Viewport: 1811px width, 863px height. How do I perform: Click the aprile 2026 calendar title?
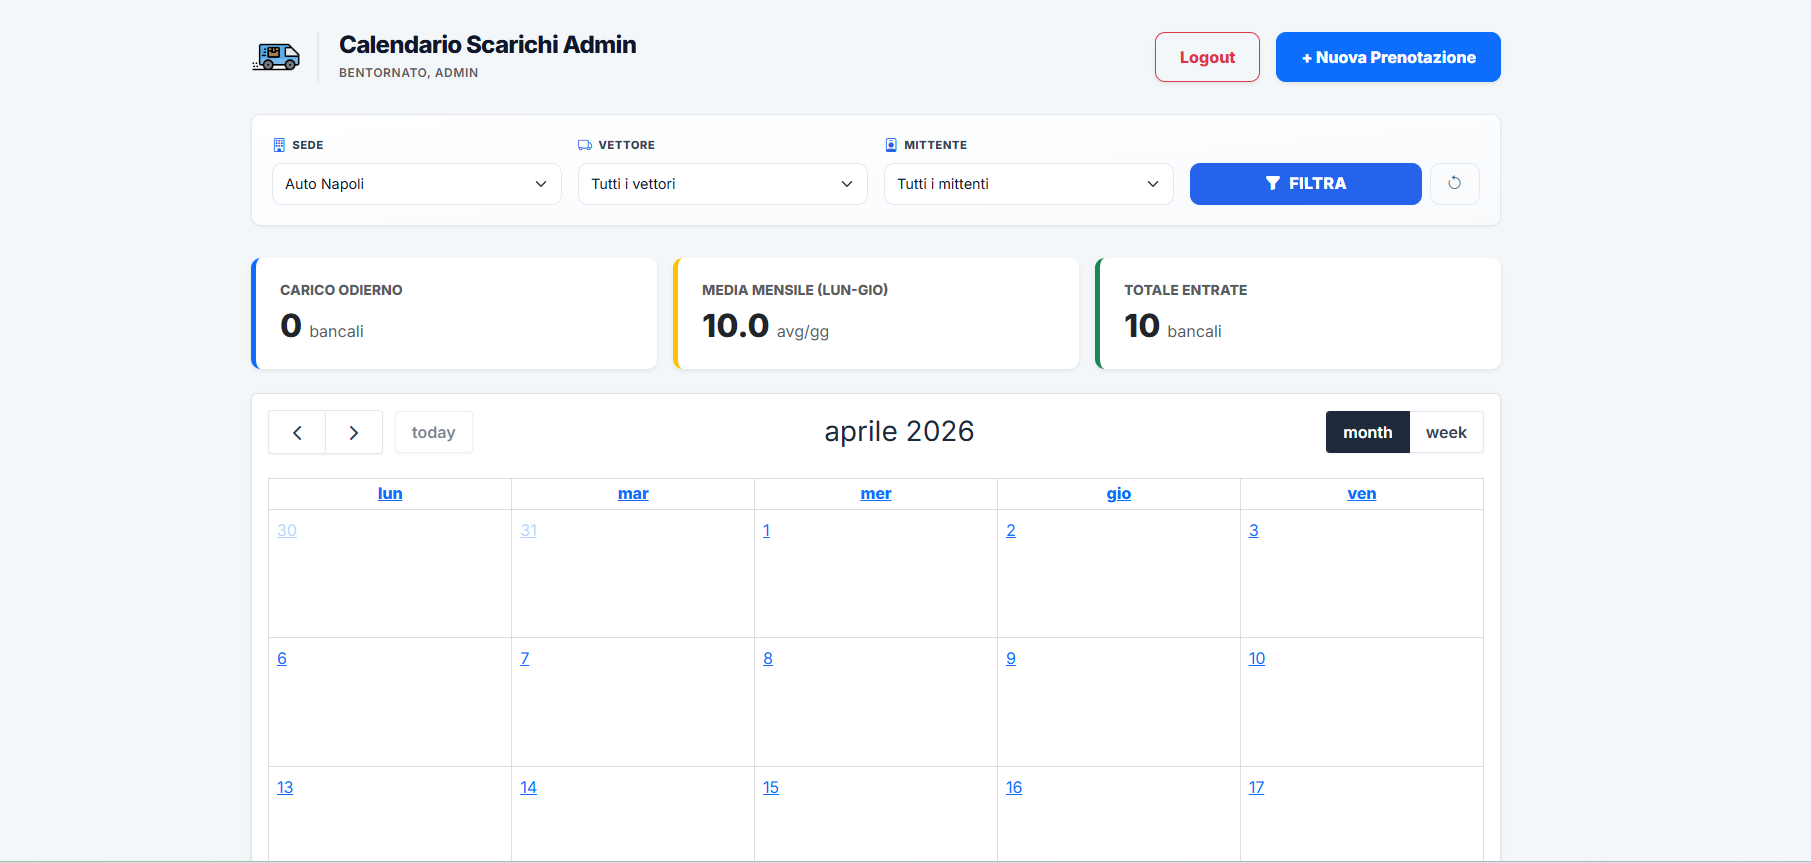pos(899,431)
